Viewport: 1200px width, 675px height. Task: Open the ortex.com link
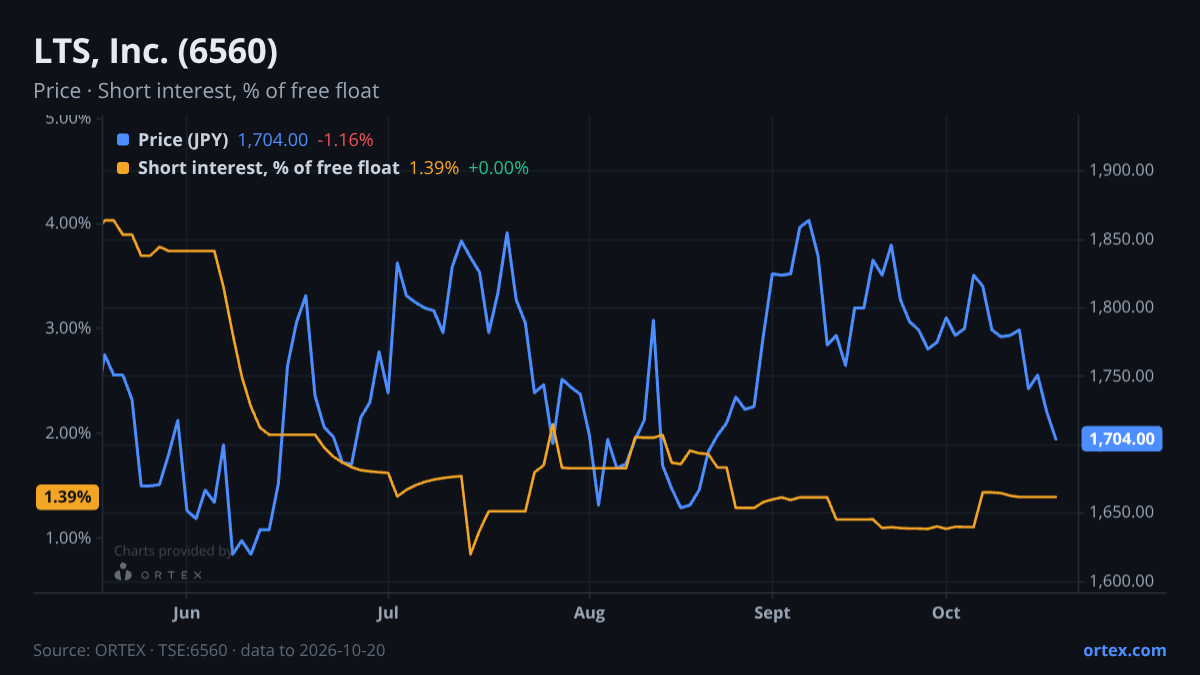pos(1124,650)
